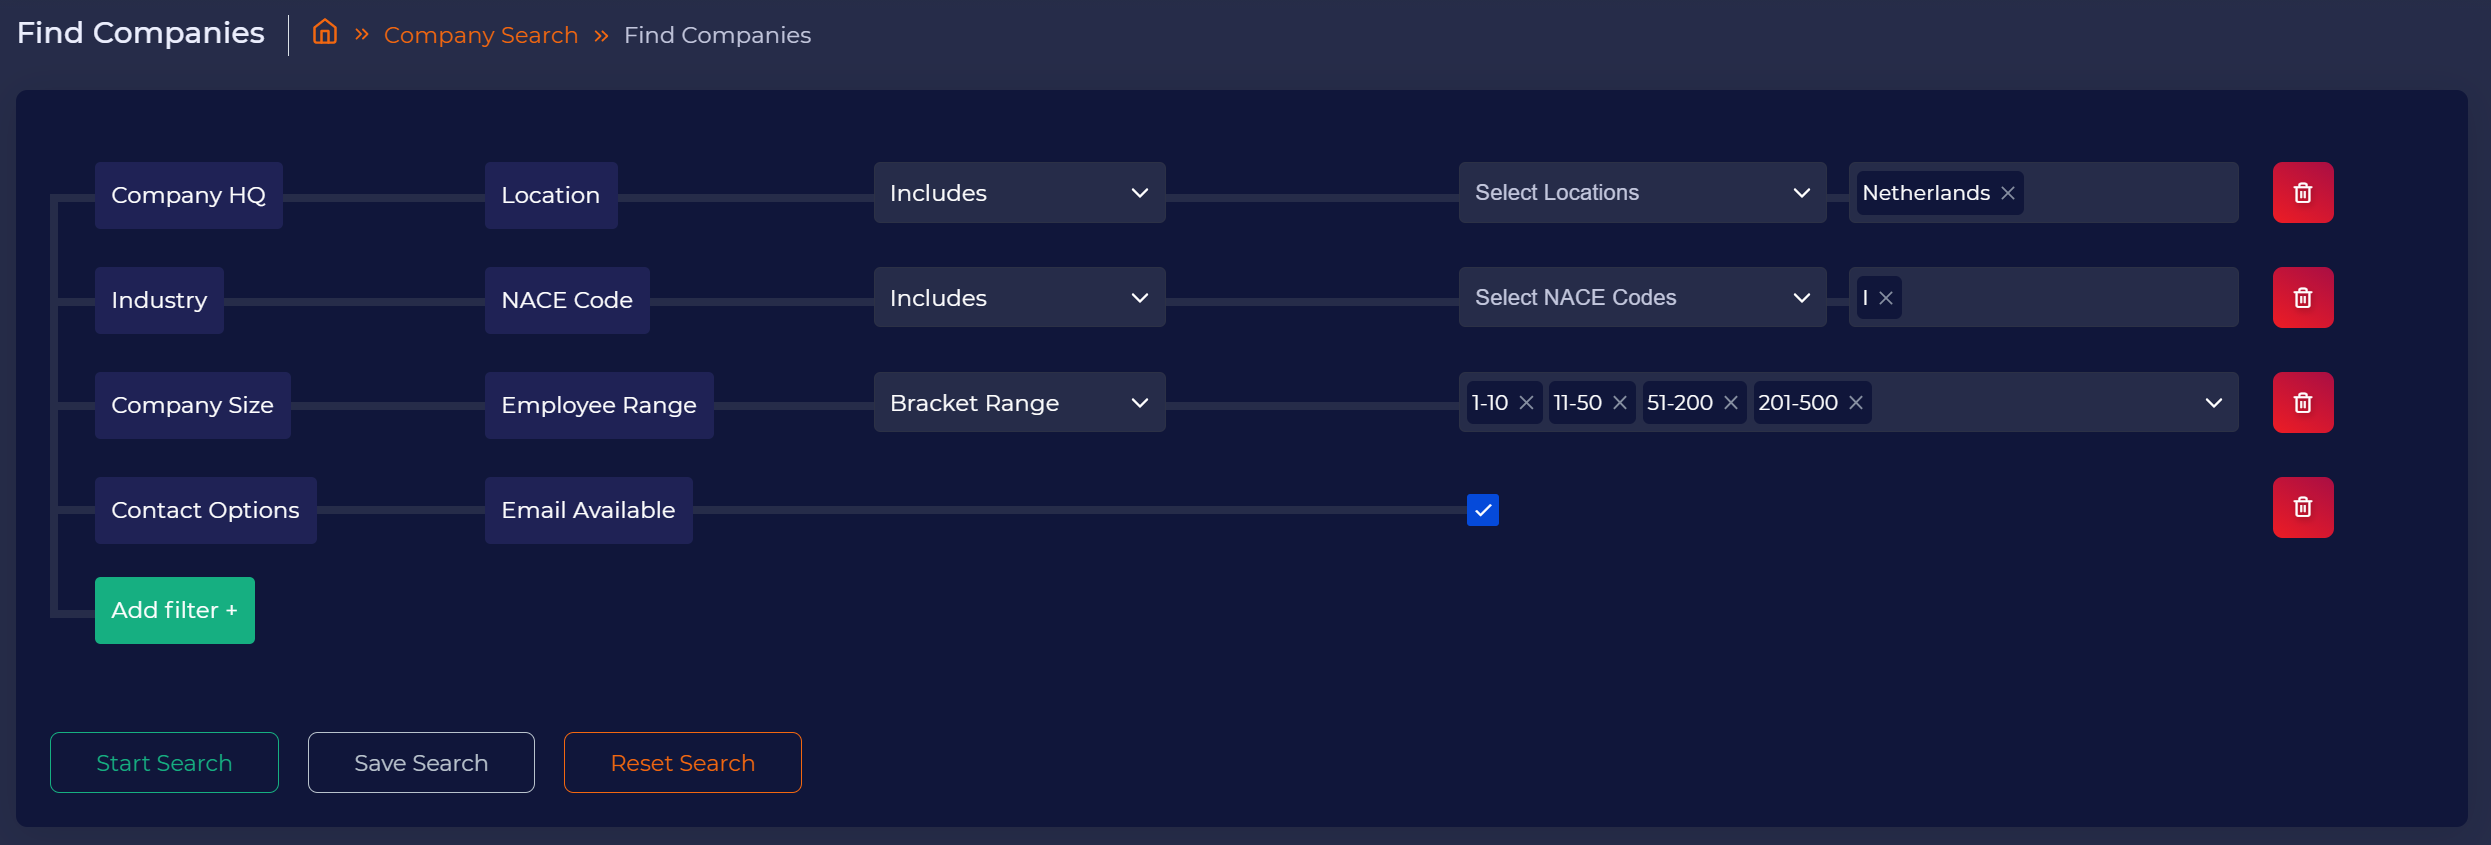Go to Company Search breadcrumb link
Screen dimensions: 2491x845
[x=480, y=35]
